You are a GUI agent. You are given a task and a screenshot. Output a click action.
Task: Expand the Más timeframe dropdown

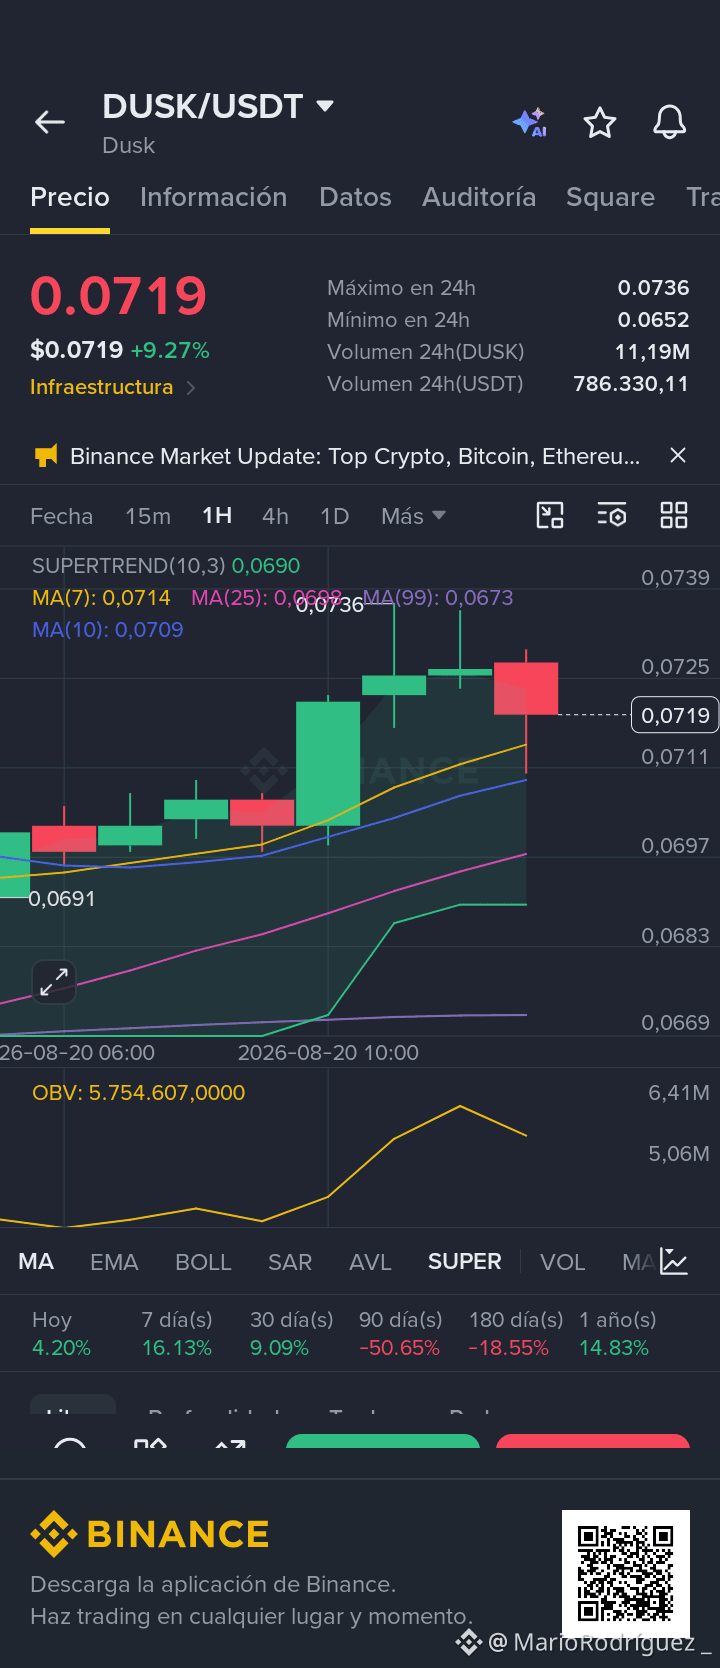coord(413,516)
